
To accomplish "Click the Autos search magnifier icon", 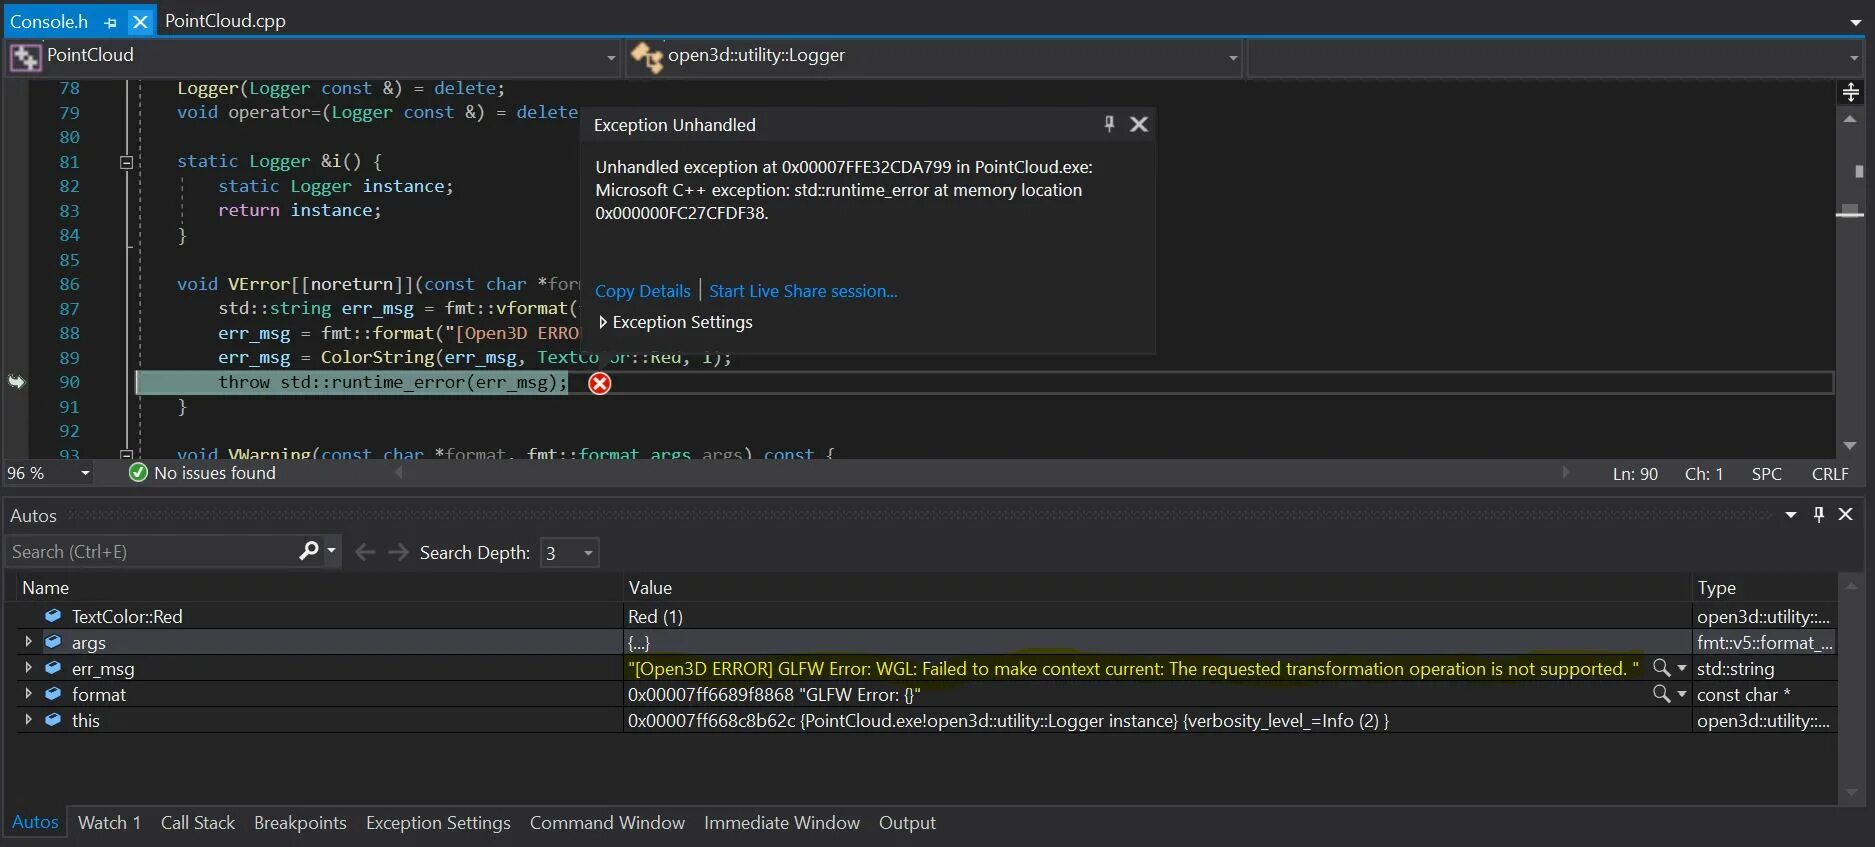I will [309, 551].
